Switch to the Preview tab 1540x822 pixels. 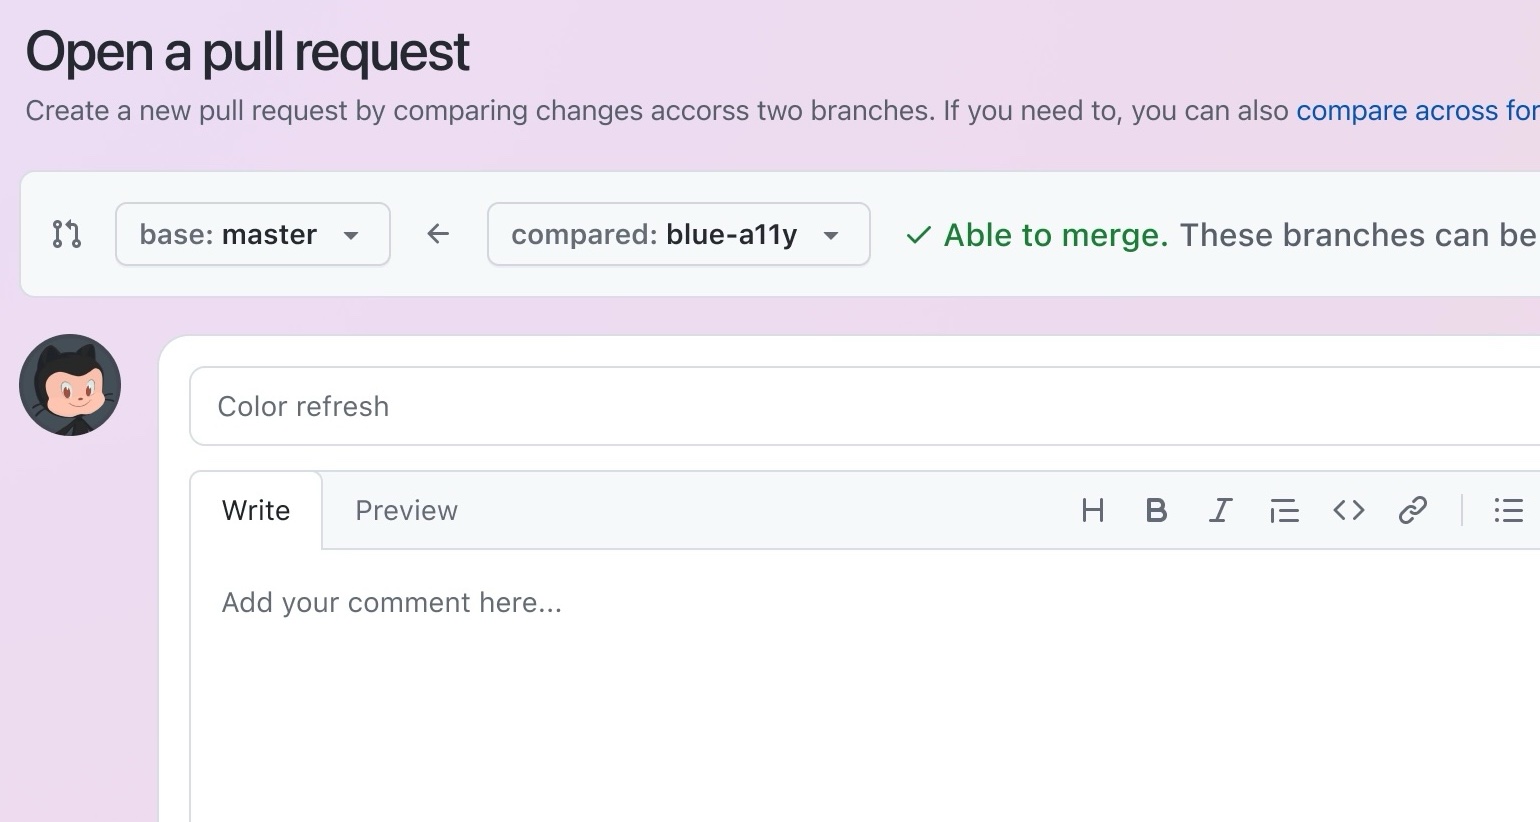(x=406, y=510)
